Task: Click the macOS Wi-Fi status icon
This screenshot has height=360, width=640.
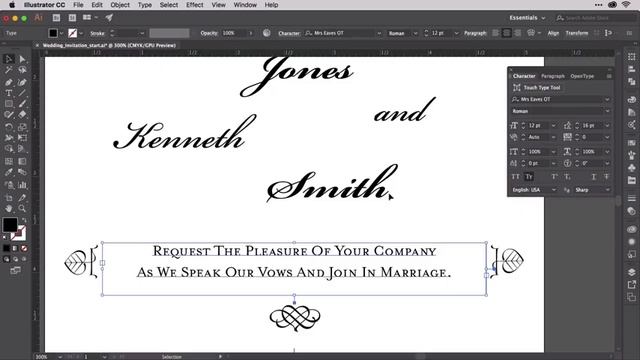Action: click(626, 5)
